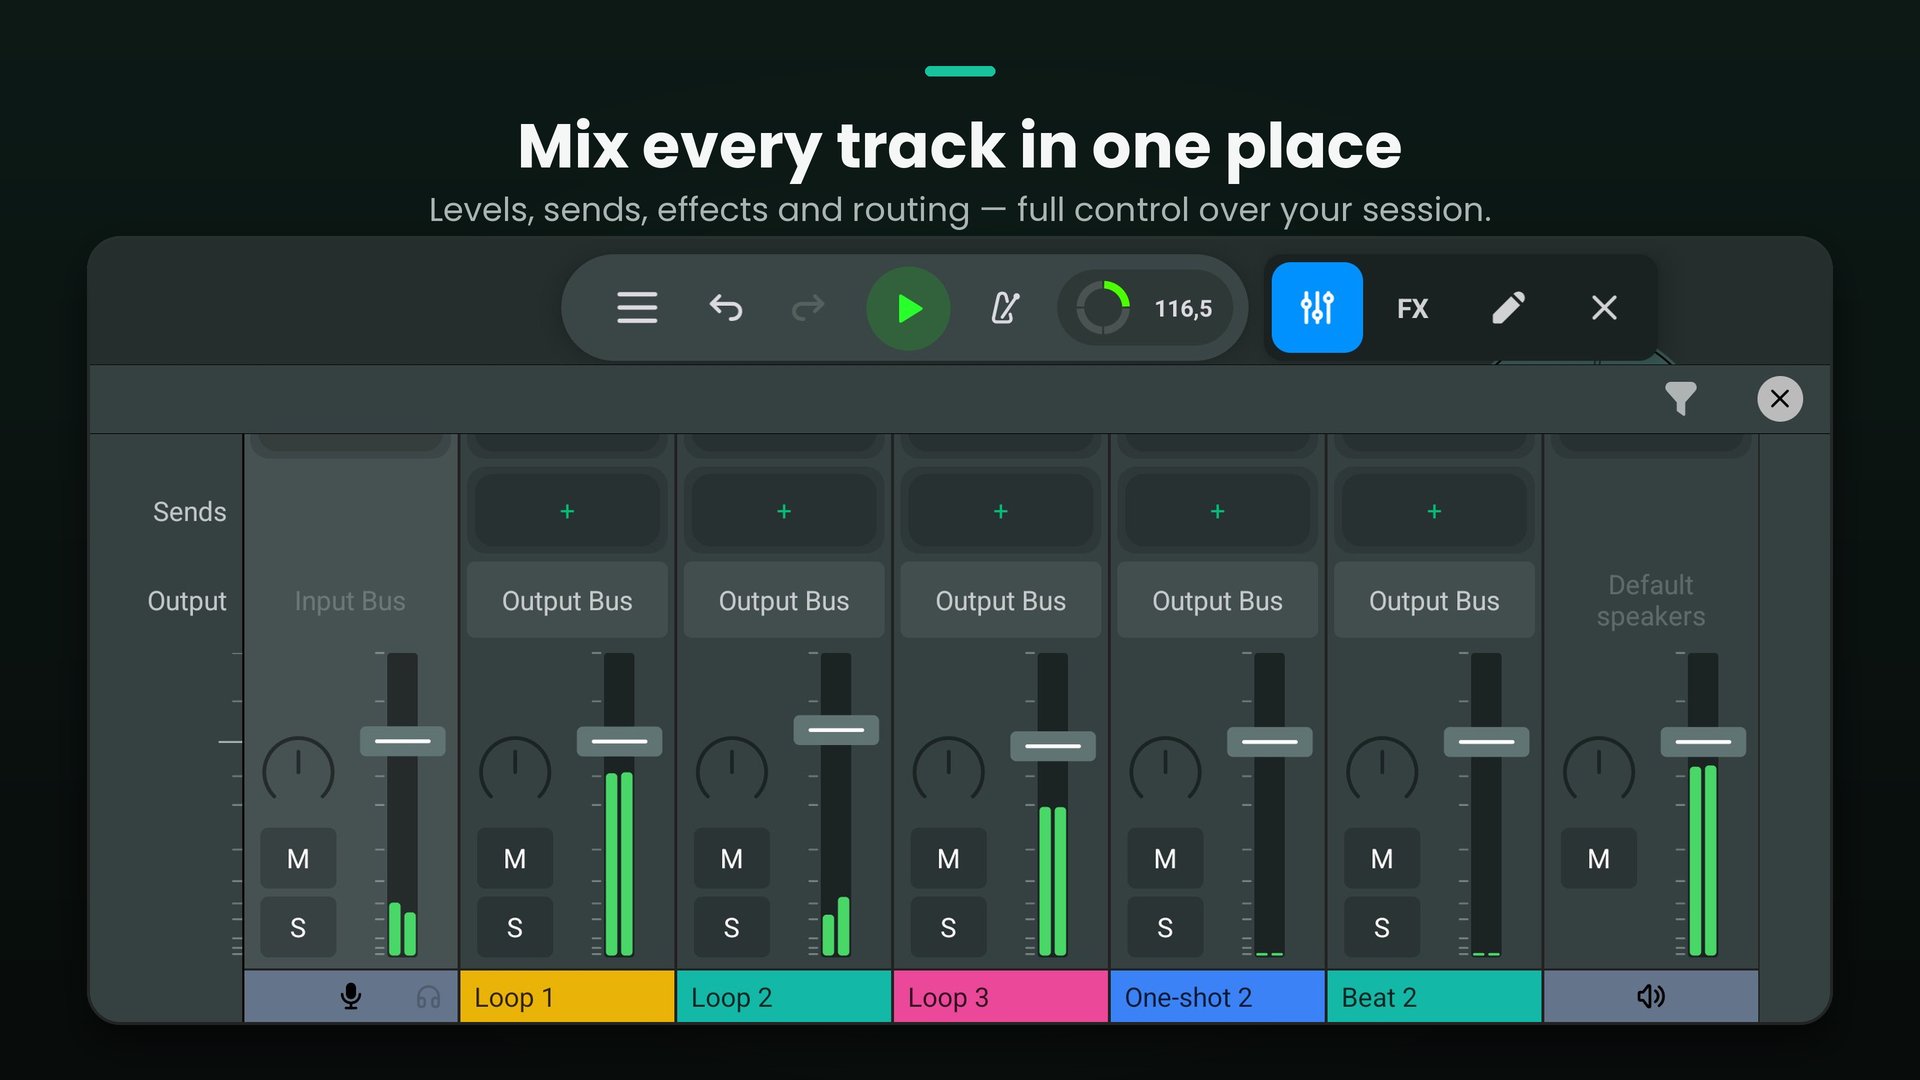Screen dimensions: 1920x1080
Task: Click the Loop 3 volume fader handle
Action: point(1053,746)
